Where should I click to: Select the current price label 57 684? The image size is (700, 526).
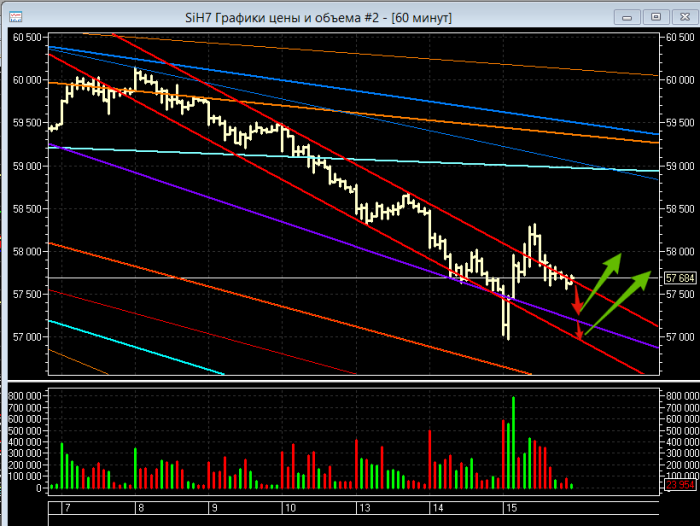pyautogui.click(x=680, y=278)
